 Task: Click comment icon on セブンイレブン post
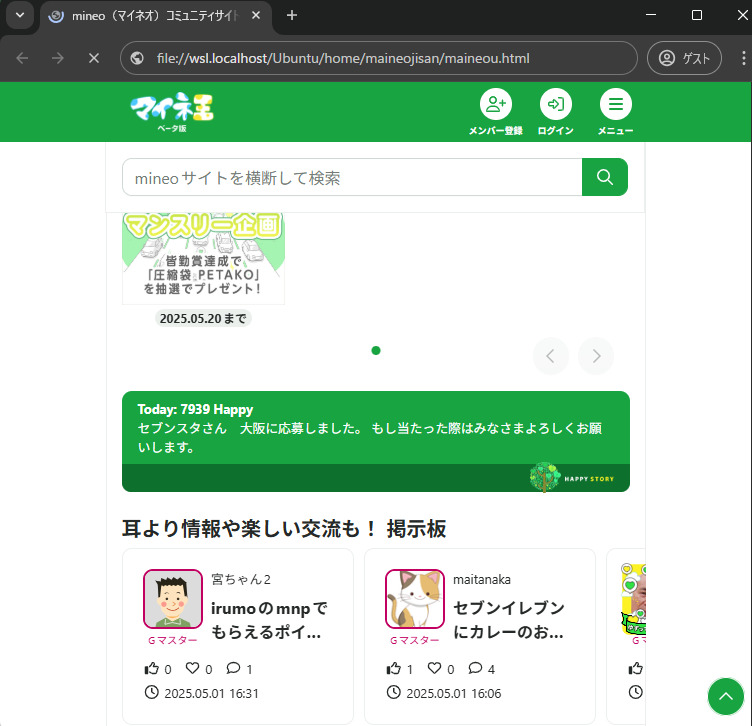pyautogui.click(x=475, y=668)
